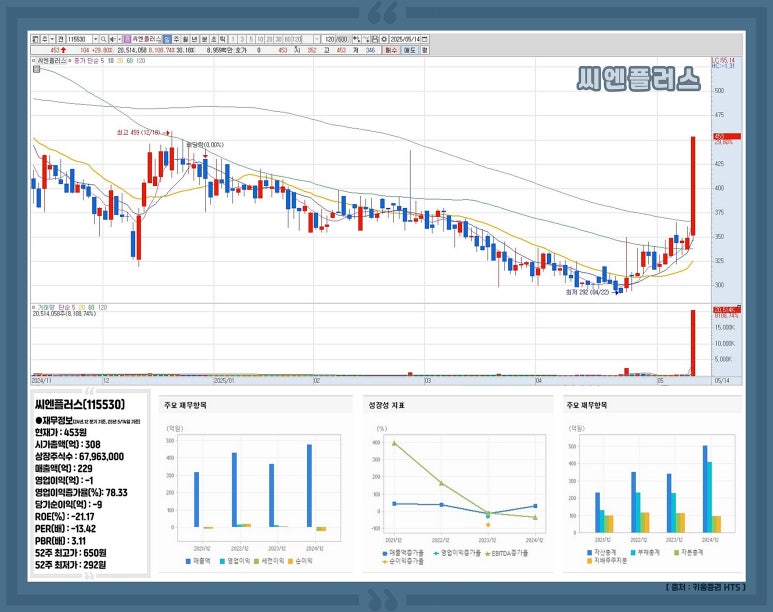
Task: Click the stock code input field 115530
Action: pos(80,39)
